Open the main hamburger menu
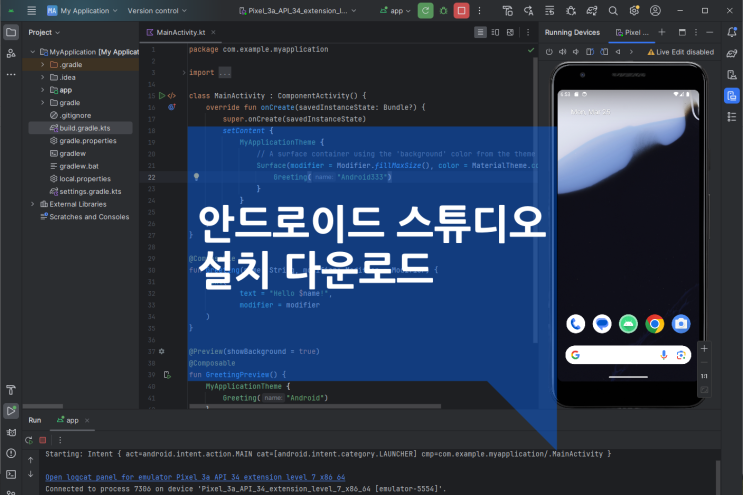Viewport: 743px width, 495px height. [31, 10]
